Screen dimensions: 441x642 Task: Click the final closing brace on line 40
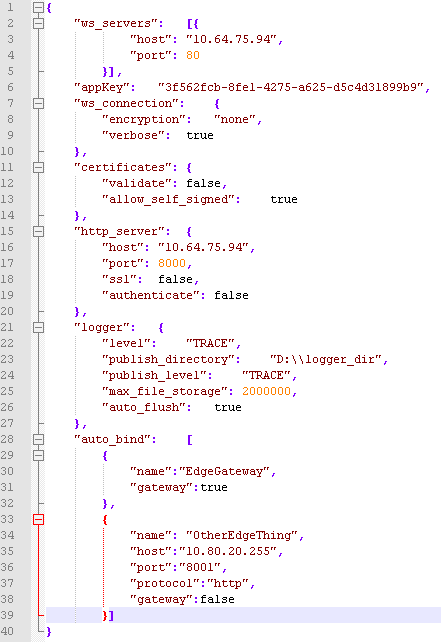pyautogui.click(x=49, y=631)
